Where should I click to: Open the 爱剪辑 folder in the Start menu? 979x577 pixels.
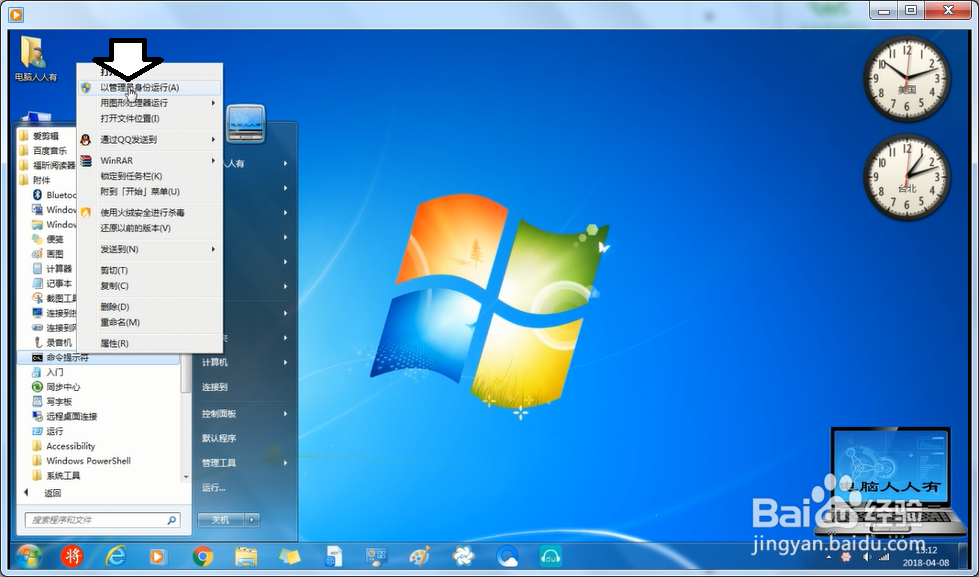46,136
